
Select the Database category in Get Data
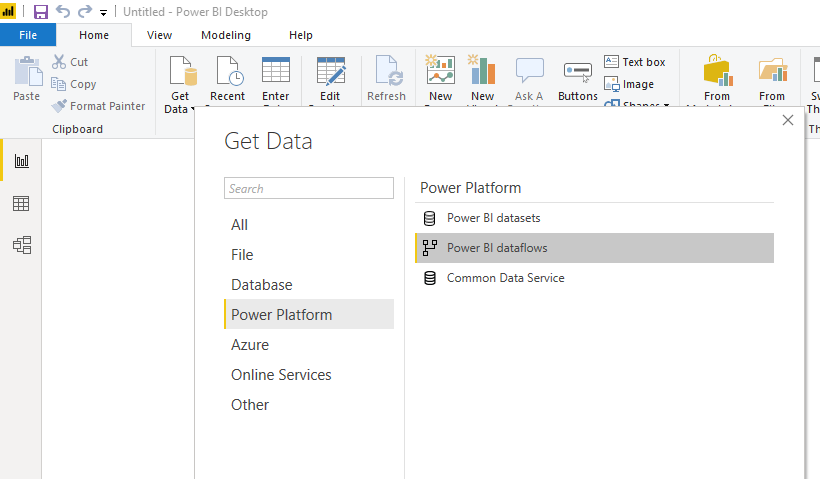(x=262, y=285)
